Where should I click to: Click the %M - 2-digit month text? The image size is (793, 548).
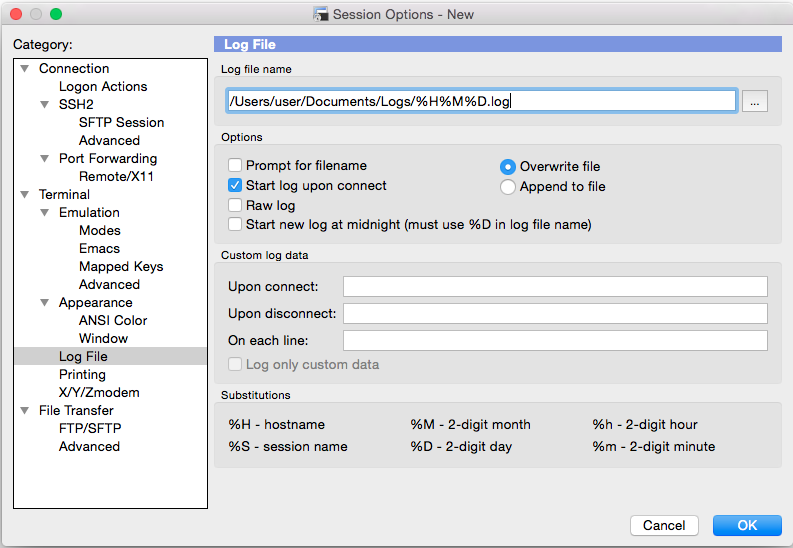click(470, 425)
